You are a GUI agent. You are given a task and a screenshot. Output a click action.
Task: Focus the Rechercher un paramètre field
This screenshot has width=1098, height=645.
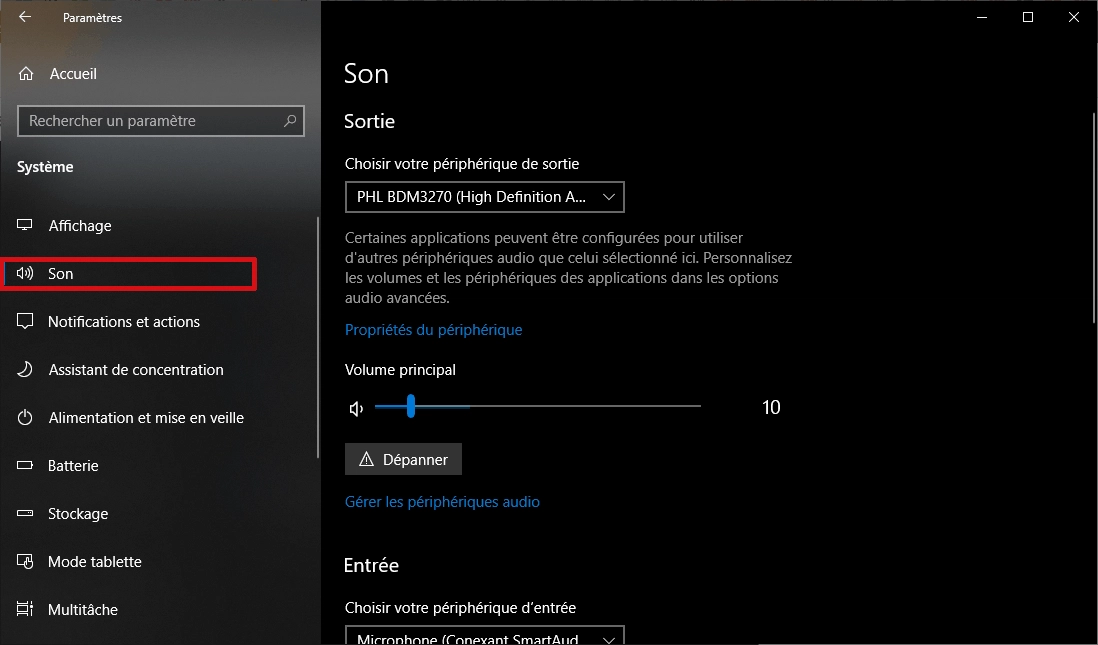coord(150,121)
